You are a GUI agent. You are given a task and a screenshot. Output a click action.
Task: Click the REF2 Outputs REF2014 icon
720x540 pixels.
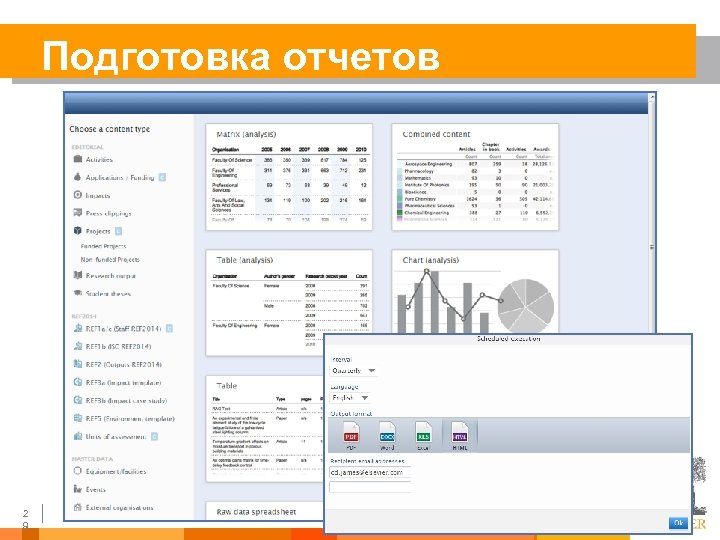click(78, 364)
